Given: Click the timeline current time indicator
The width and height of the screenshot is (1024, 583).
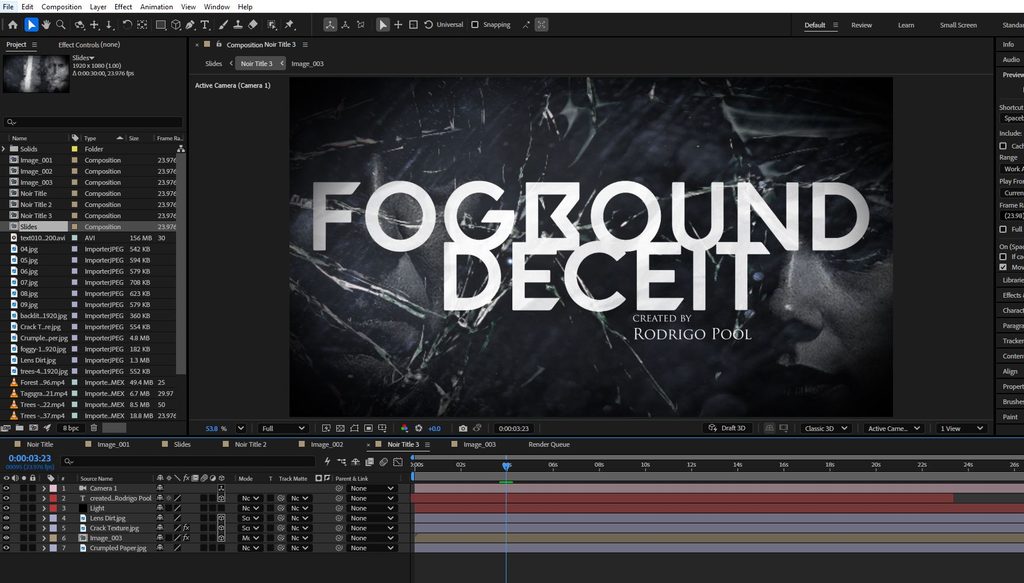Looking at the screenshot, I should tap(506, 465).
